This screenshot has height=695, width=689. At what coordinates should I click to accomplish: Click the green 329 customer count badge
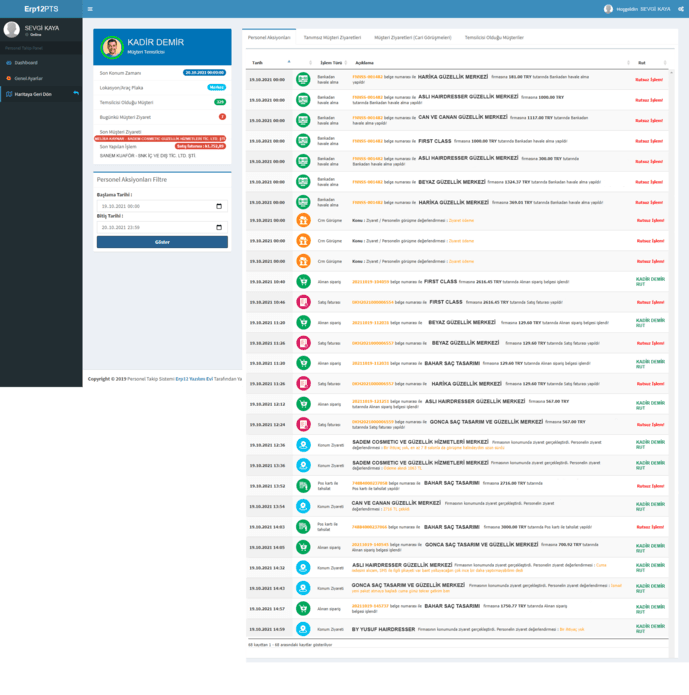[220, 102]
